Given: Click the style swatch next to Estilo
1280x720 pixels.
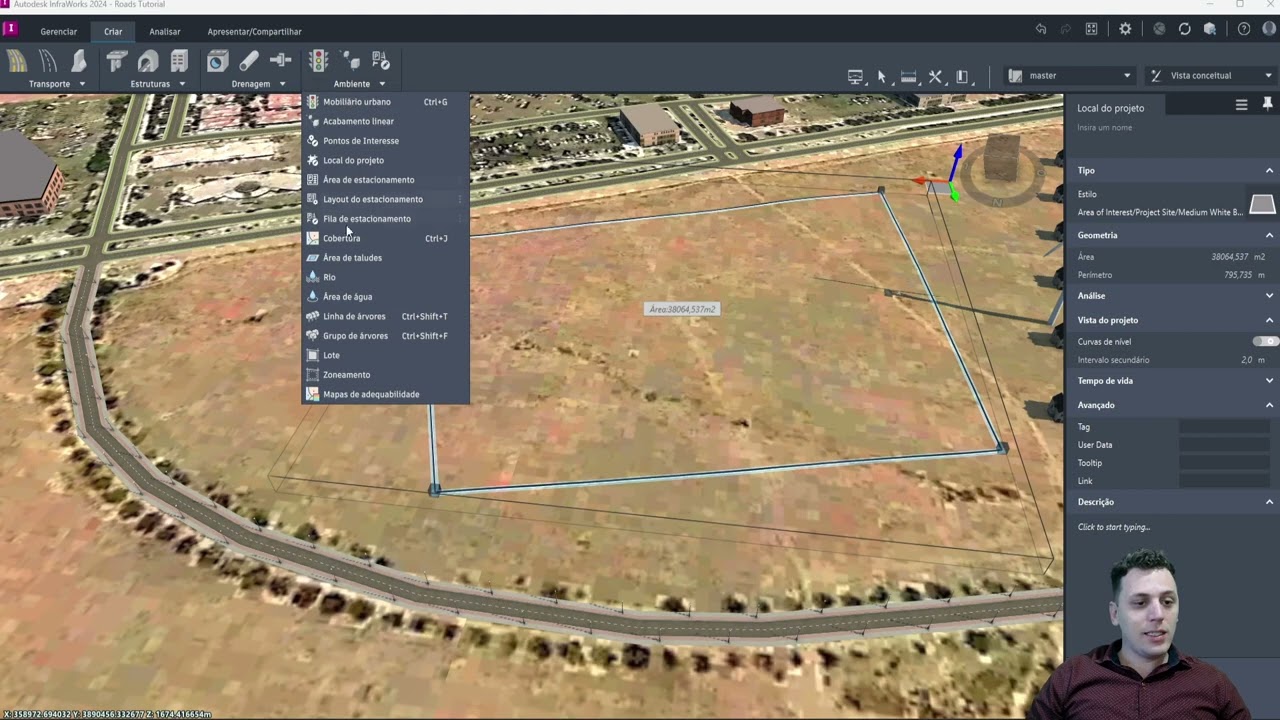Looking at the screenshot, I should (x=1262, y=204).
